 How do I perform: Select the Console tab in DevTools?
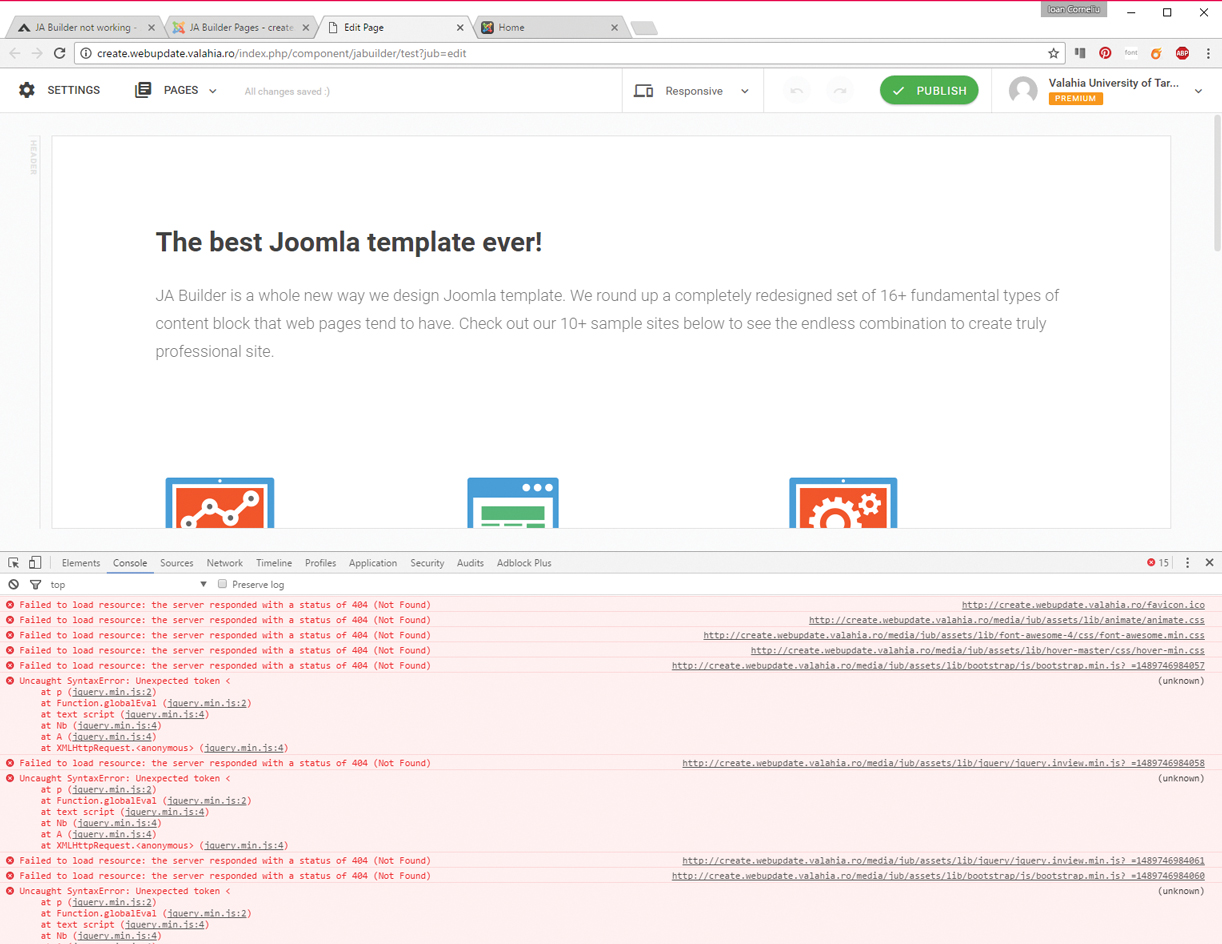pyautogui.click(x=130, y=563)
